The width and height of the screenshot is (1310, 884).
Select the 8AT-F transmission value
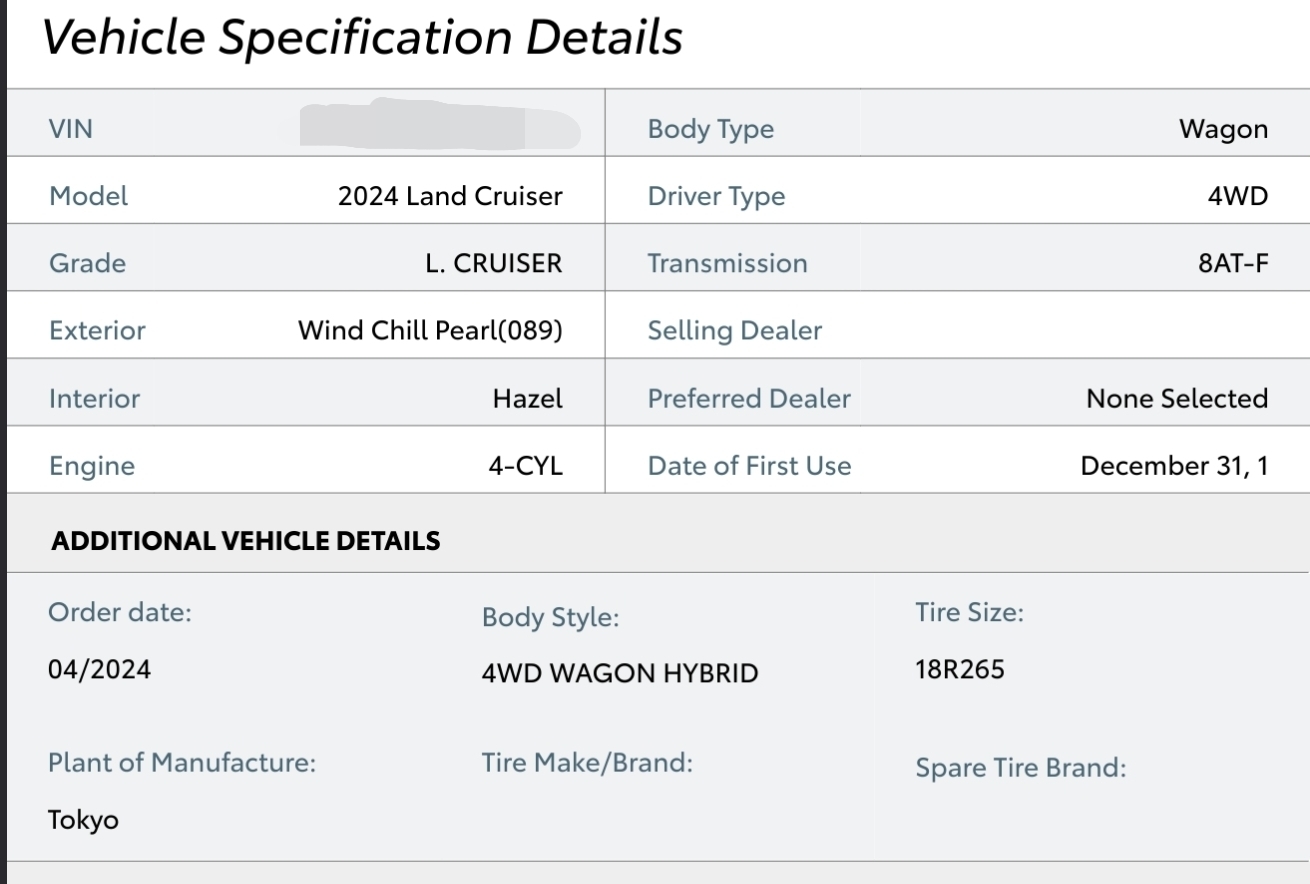pos(1233,263)
